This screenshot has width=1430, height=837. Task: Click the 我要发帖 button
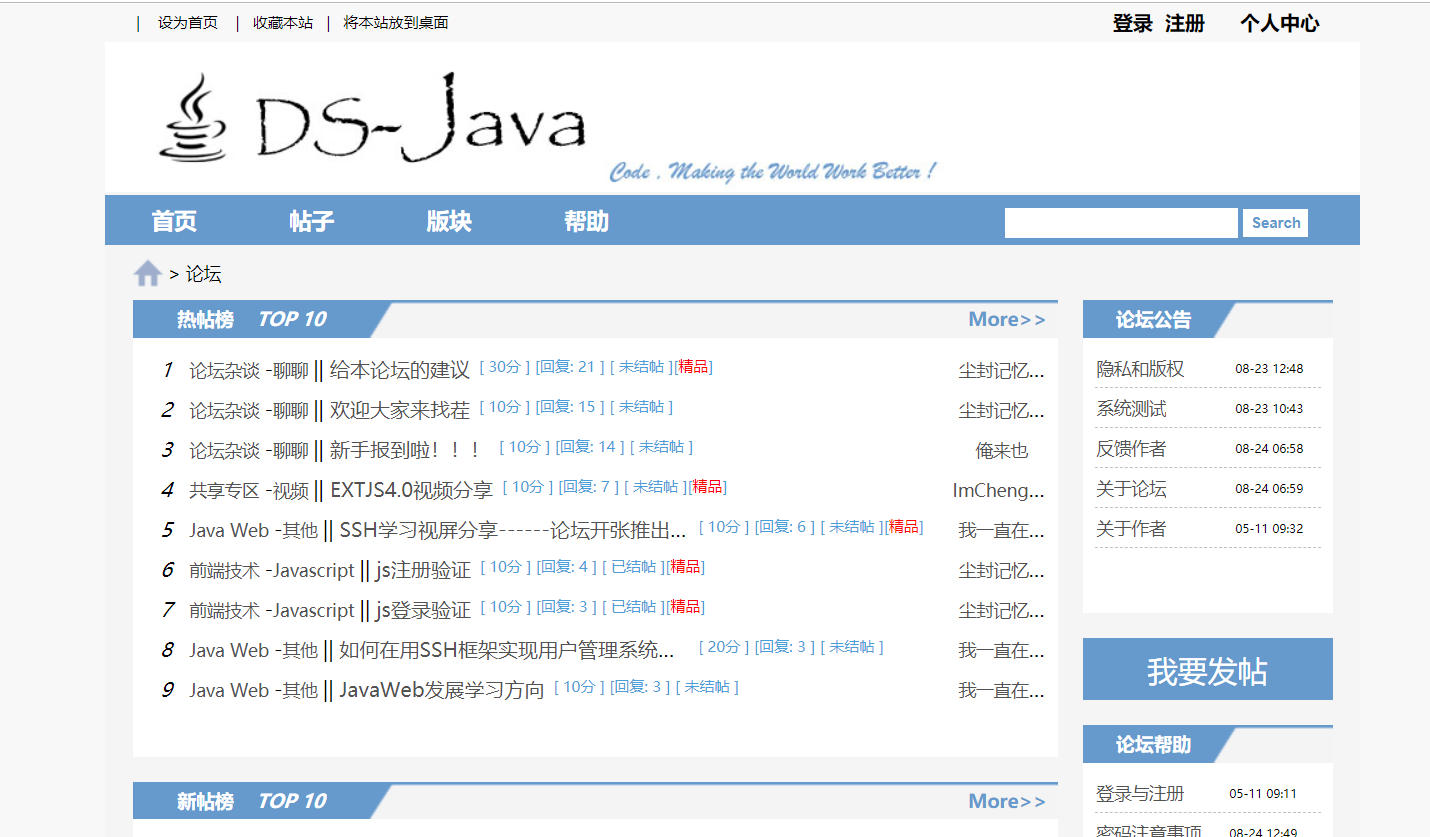[x=1208, y=669]
